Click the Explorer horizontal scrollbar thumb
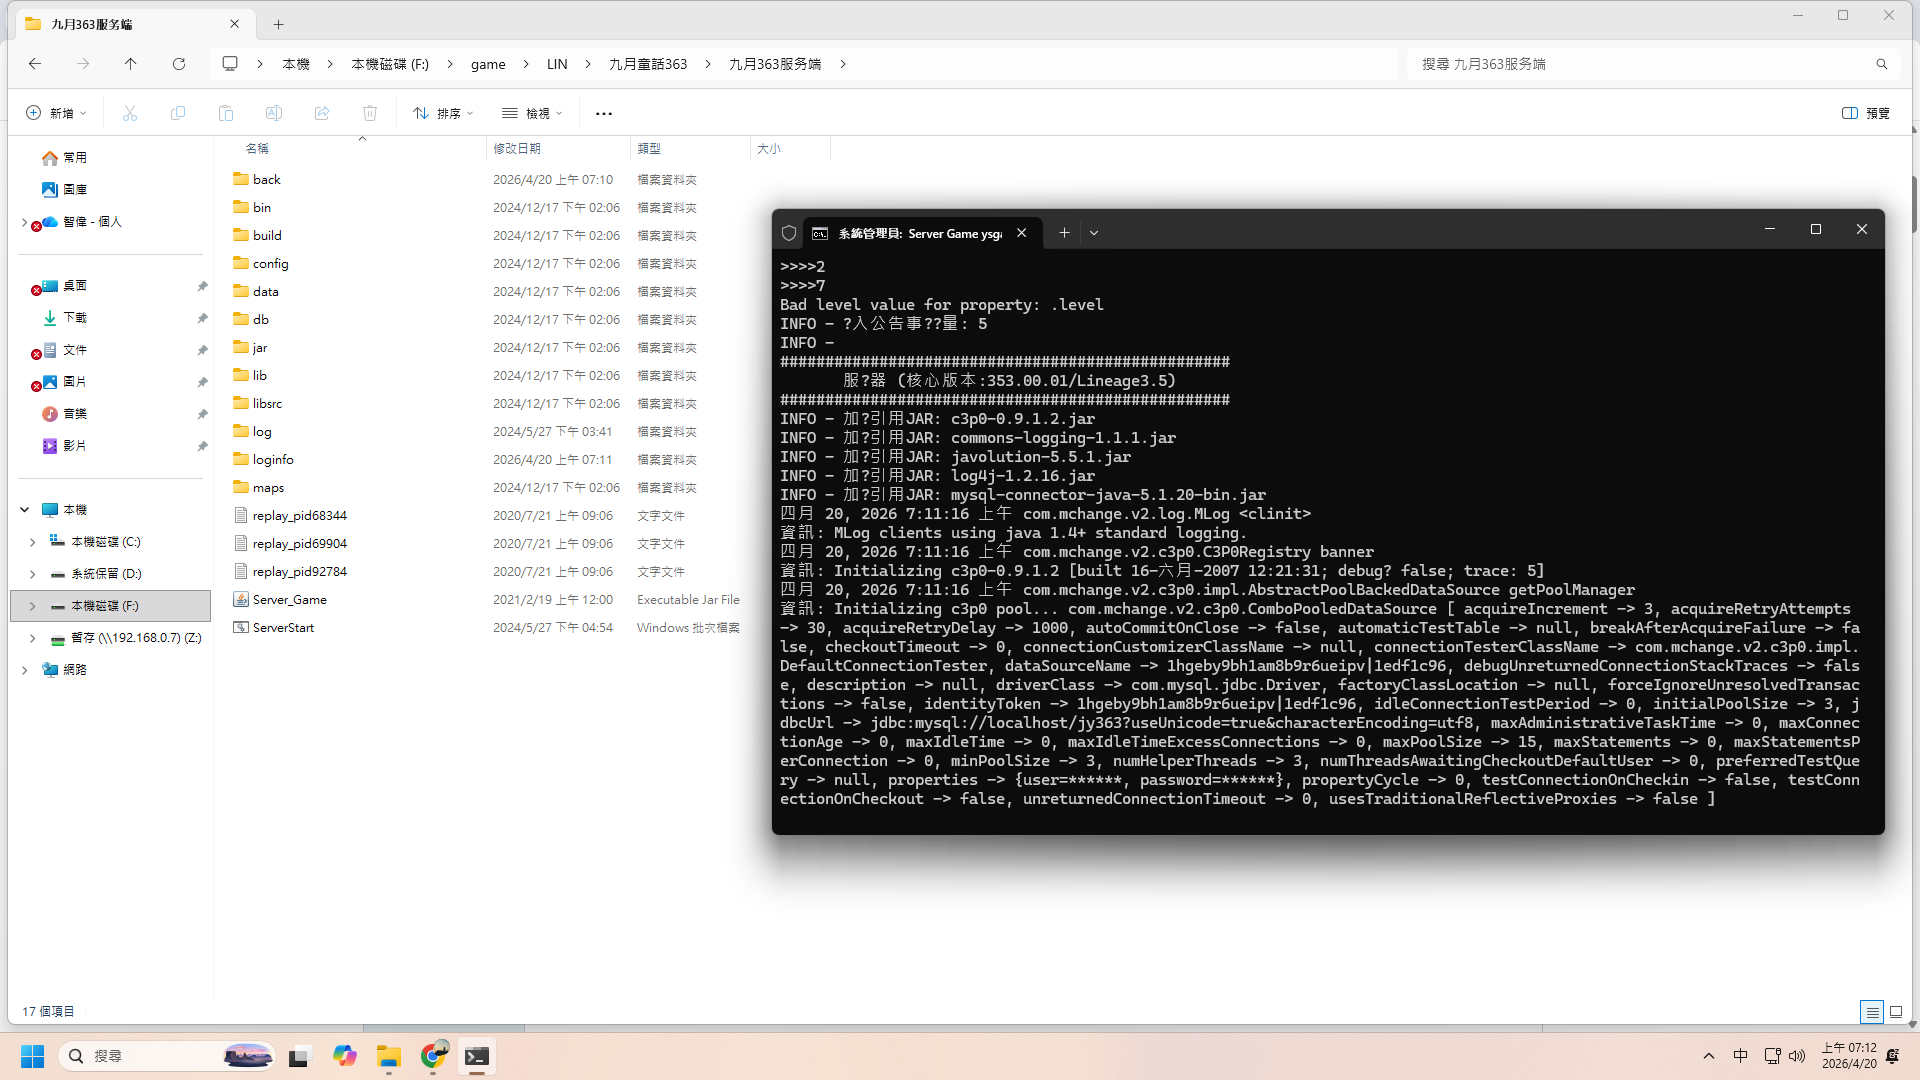1920x1080 pixels. (x=443, y=1027)
